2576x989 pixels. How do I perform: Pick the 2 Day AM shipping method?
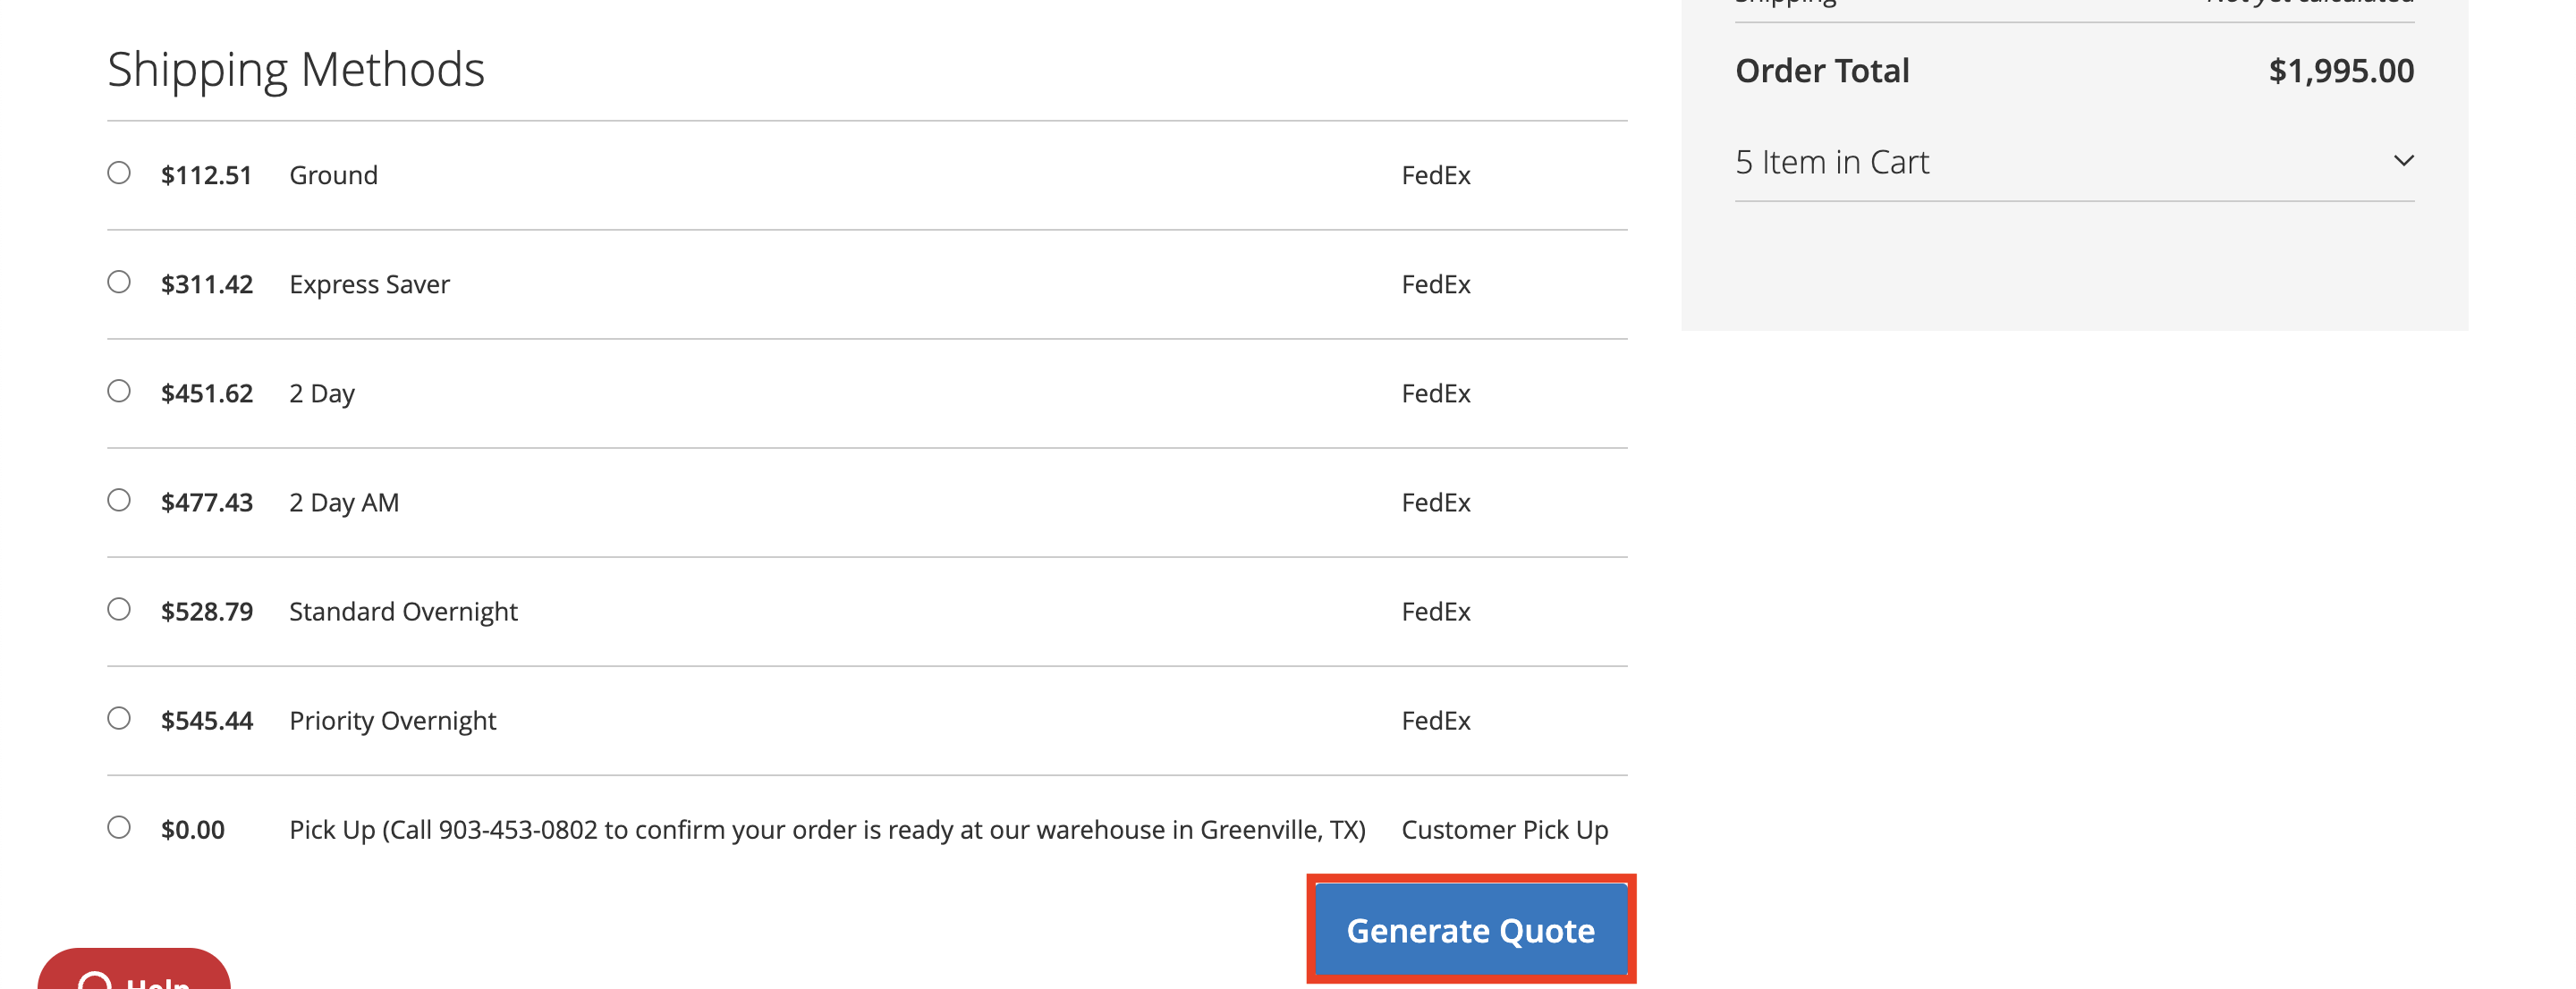point(119,500)
